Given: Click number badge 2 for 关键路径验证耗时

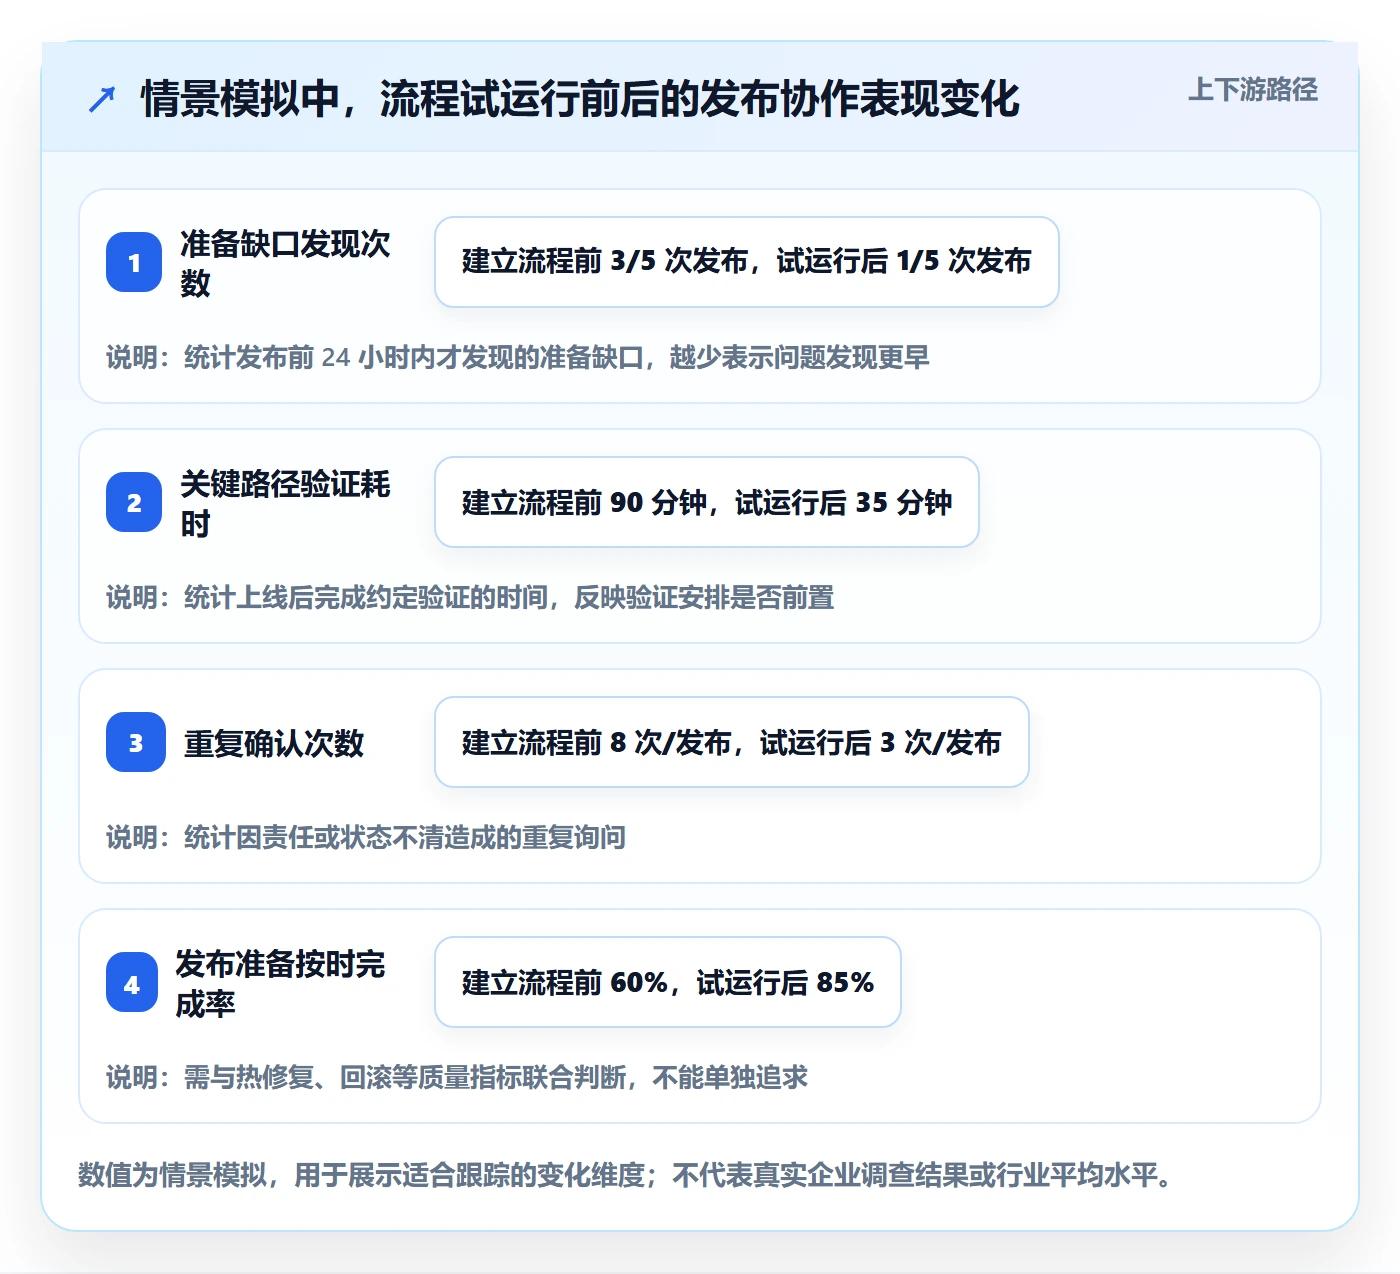Looking at the screenshot, I should tap(134, 502).
